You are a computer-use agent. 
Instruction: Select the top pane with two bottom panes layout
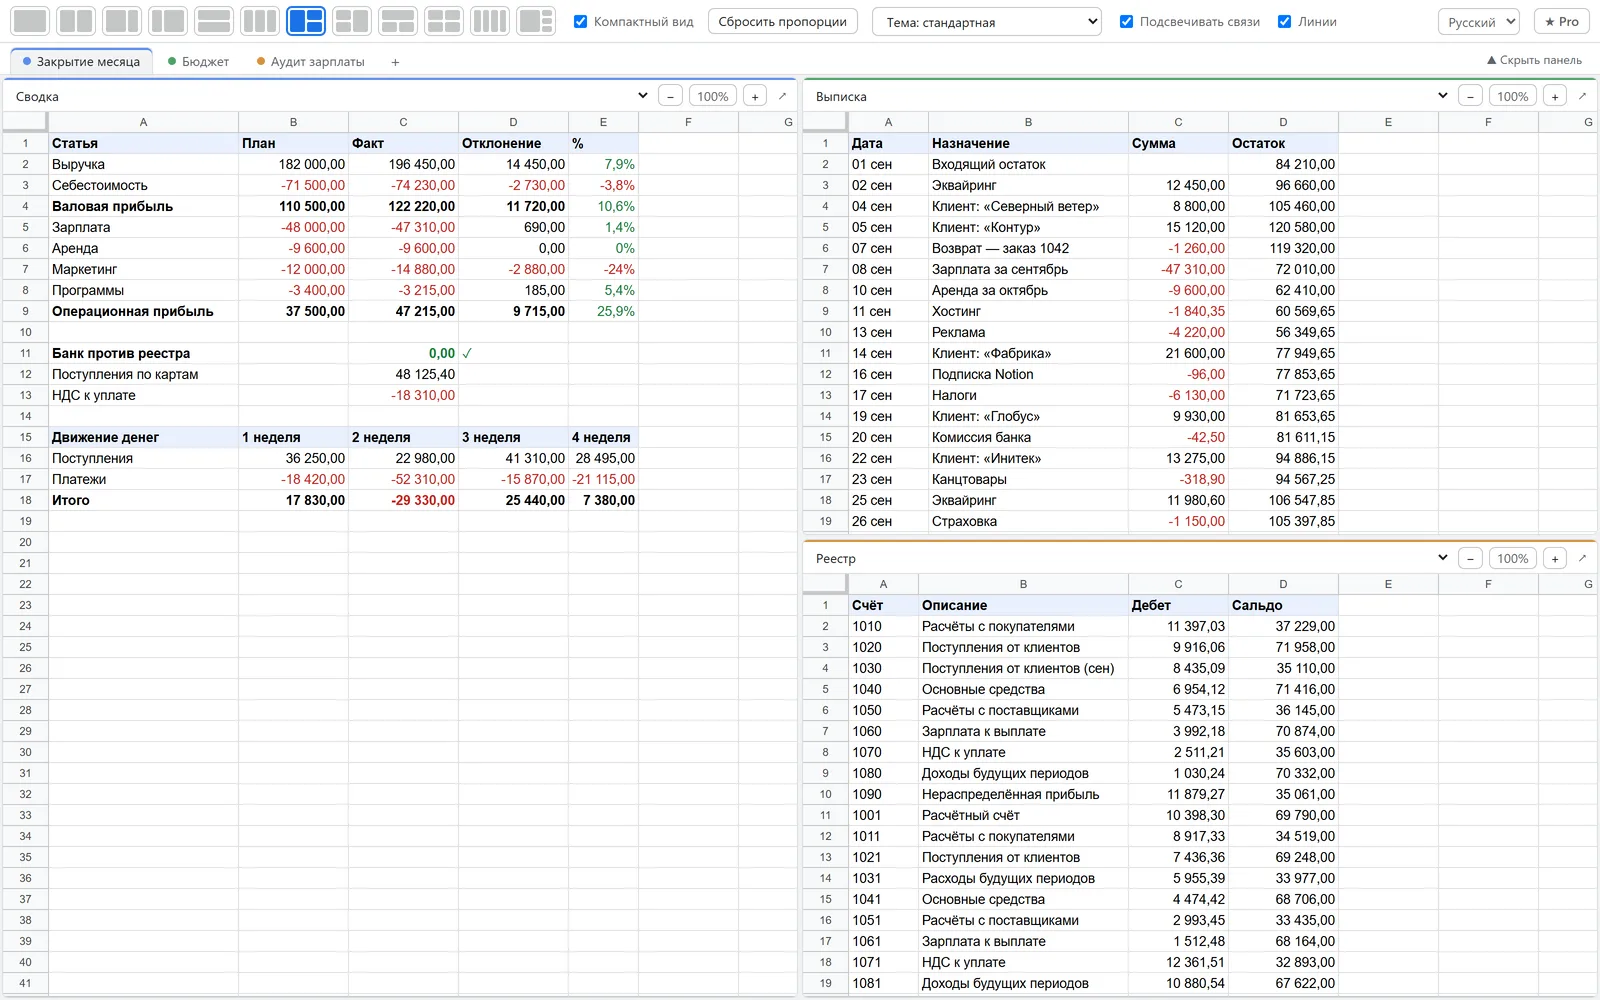click(398, 21)
